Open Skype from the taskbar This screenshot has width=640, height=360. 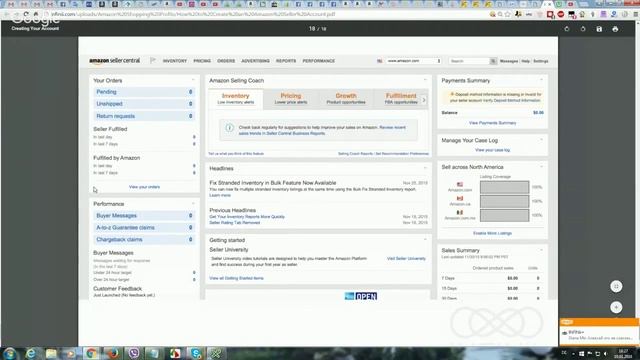(x=196, y=353)
